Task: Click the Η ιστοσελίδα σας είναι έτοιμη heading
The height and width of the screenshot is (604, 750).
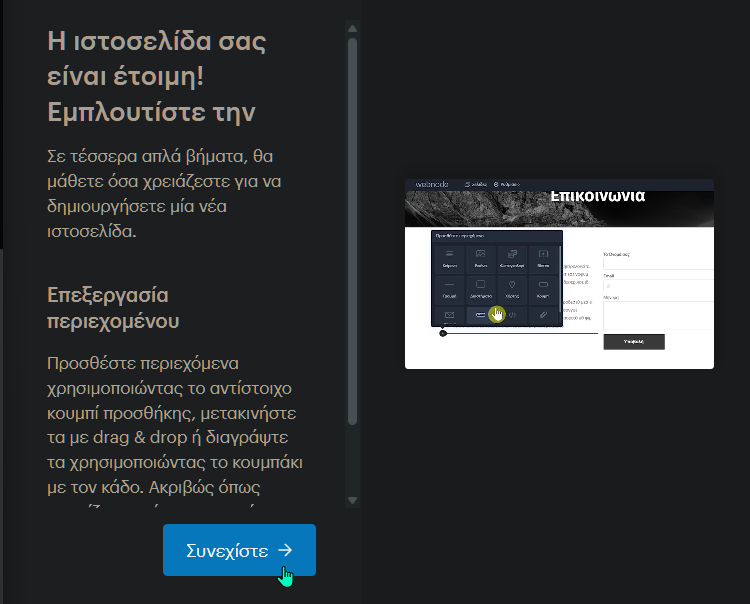Action: pos(157,76)
